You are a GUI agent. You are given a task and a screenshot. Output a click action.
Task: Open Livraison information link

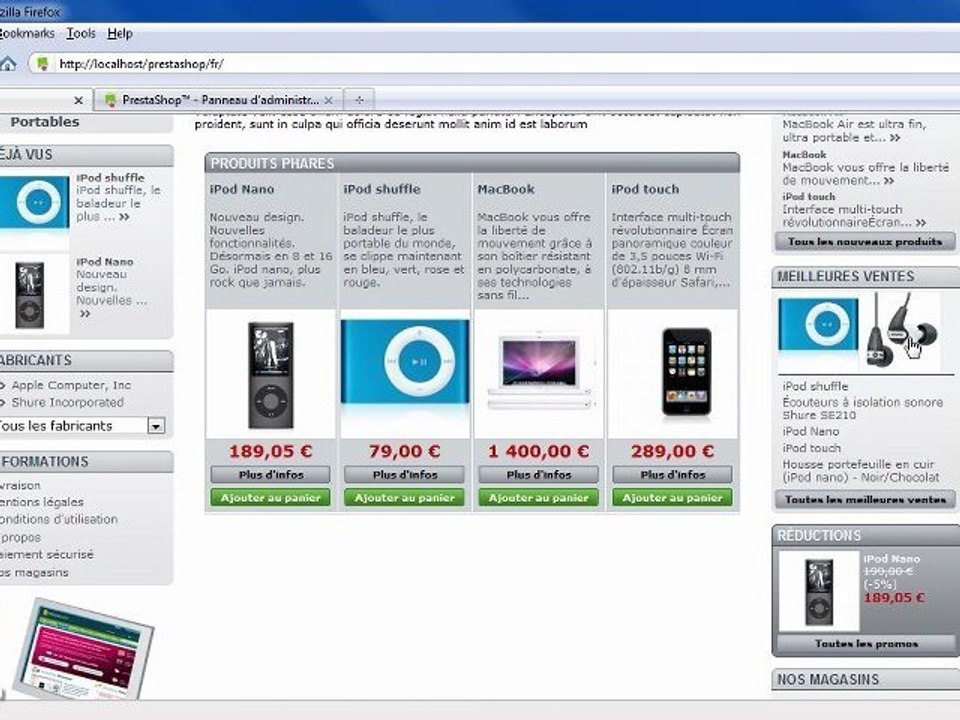tap(20, 485)
